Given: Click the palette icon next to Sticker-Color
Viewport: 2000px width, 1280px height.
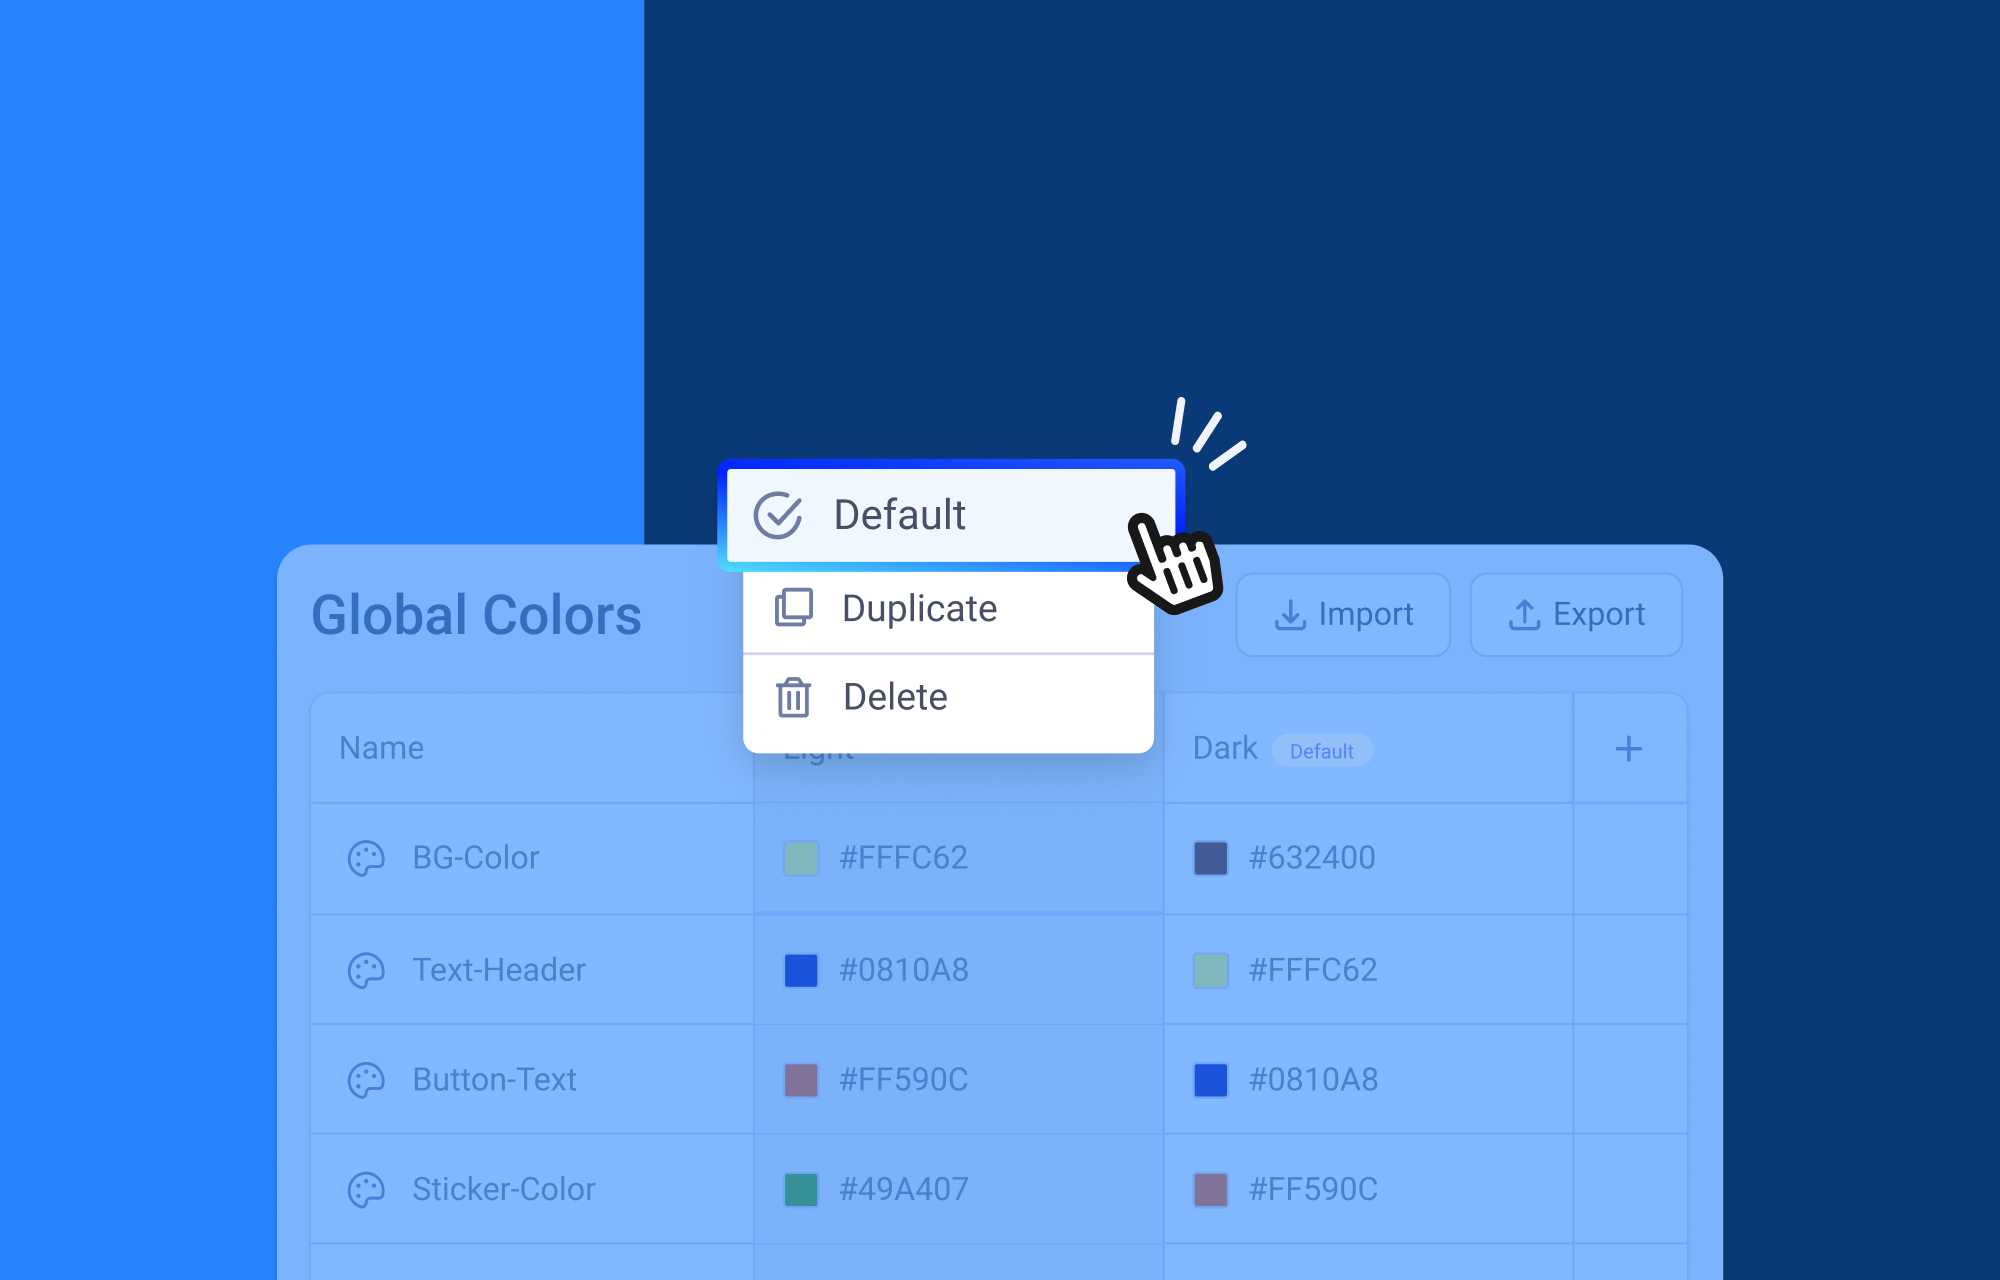Looking at the screenshot, I should coord(366,1190).
